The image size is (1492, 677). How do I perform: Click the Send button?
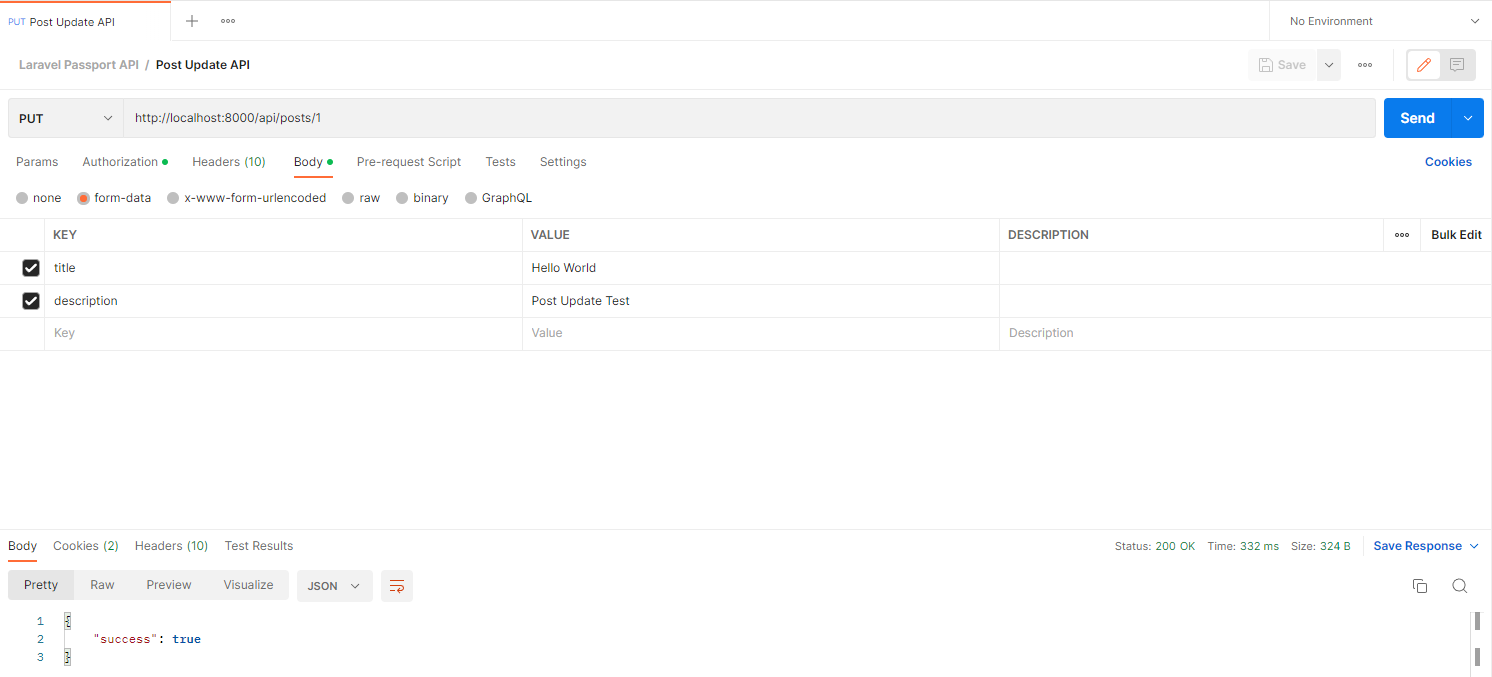point(1417,117)
